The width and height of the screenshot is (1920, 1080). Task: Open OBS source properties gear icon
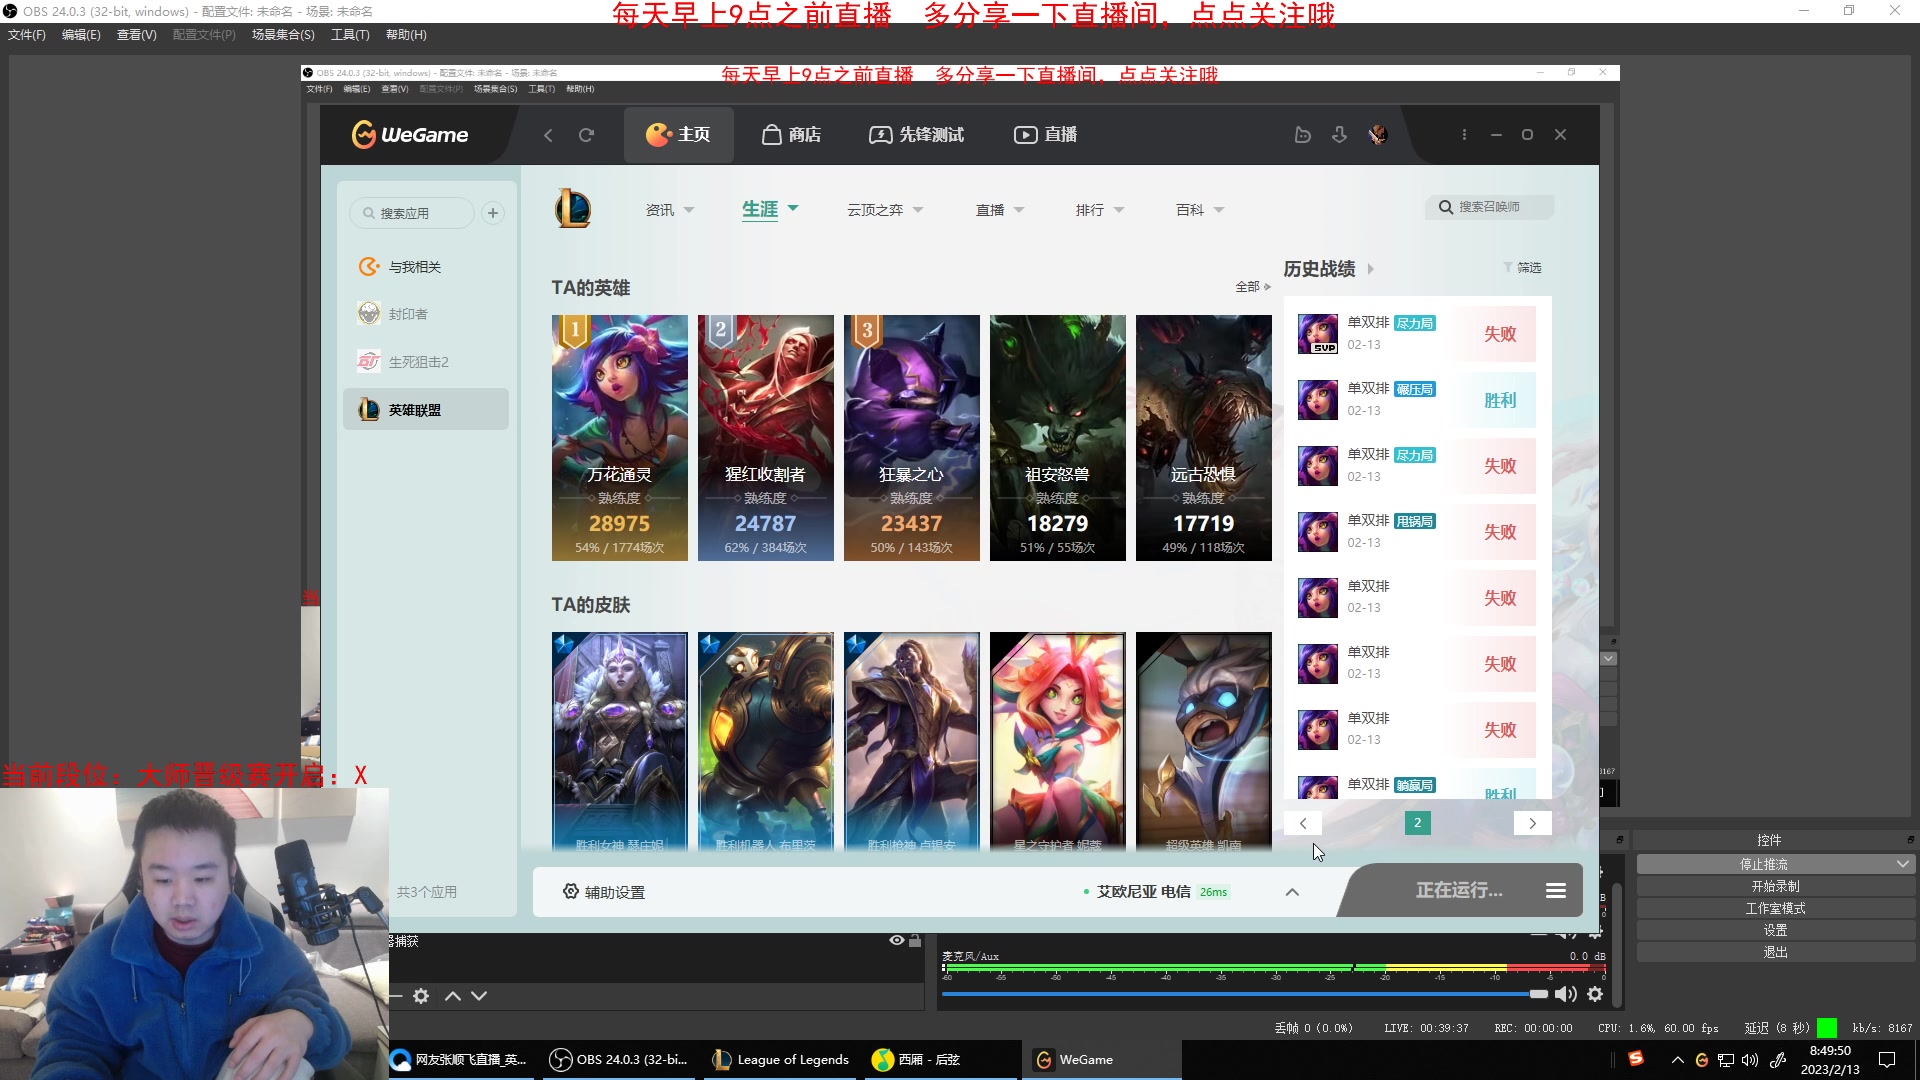coord(421,996)
